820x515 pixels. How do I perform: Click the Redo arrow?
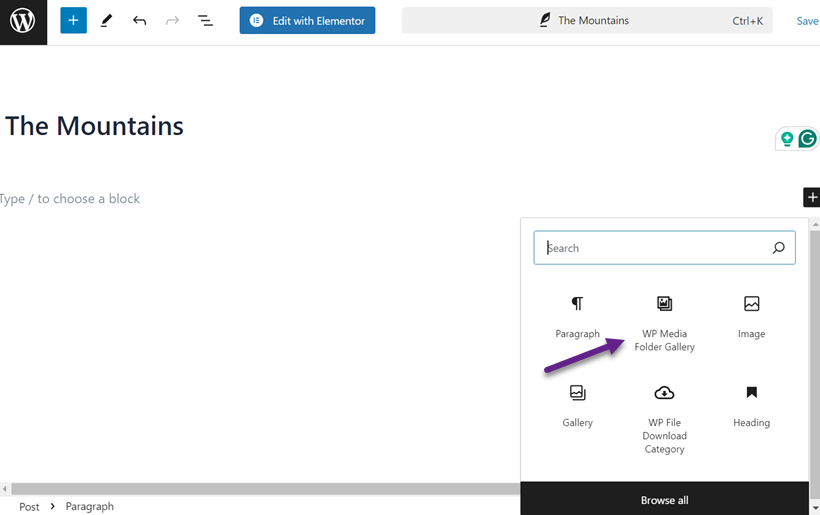[172, 20]
